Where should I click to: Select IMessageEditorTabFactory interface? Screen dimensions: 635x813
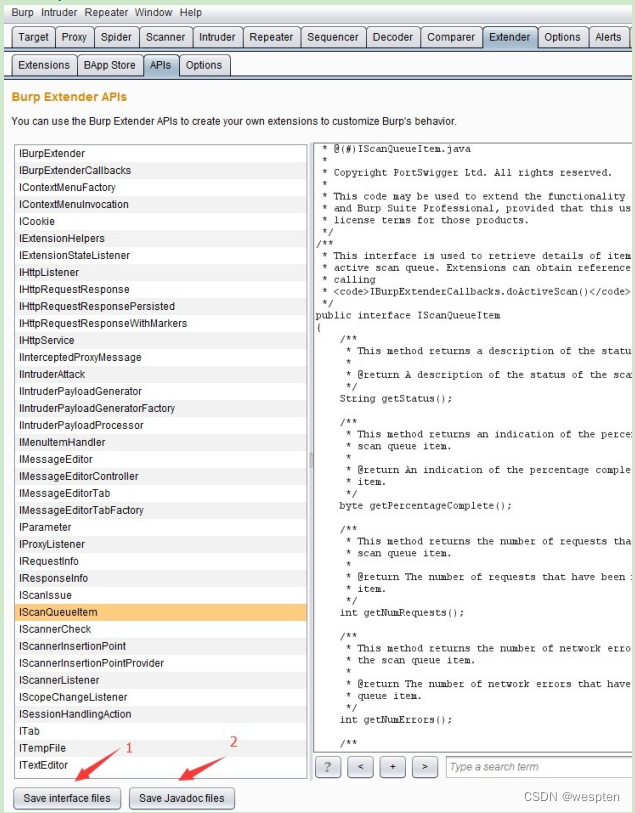161,511
